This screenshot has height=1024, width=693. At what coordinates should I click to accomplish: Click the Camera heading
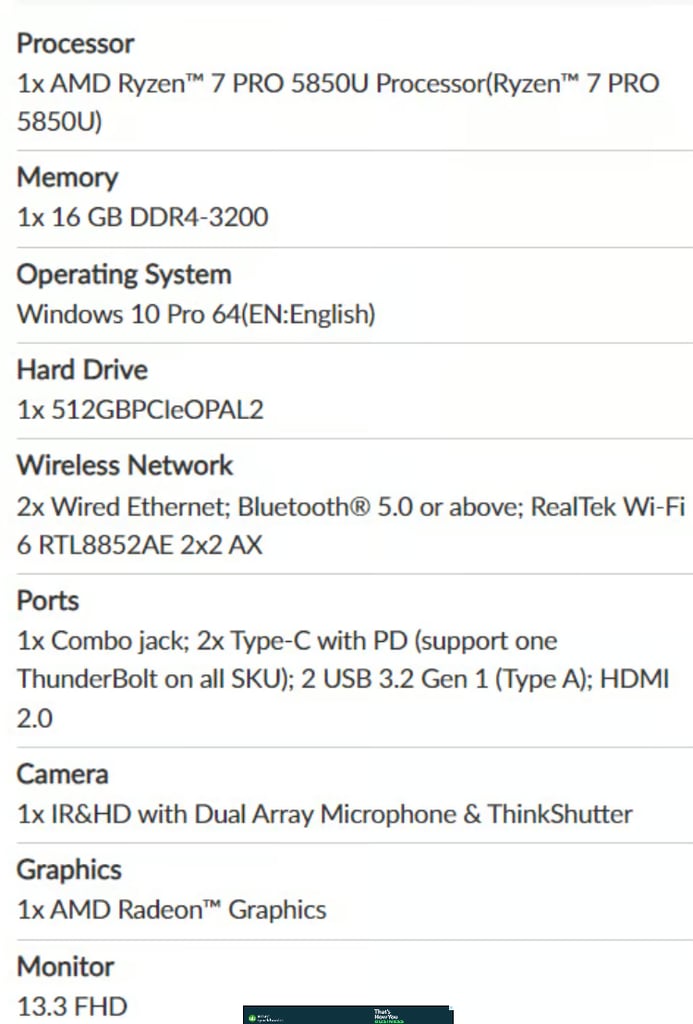pyautogui.click(x=62, y=774)
